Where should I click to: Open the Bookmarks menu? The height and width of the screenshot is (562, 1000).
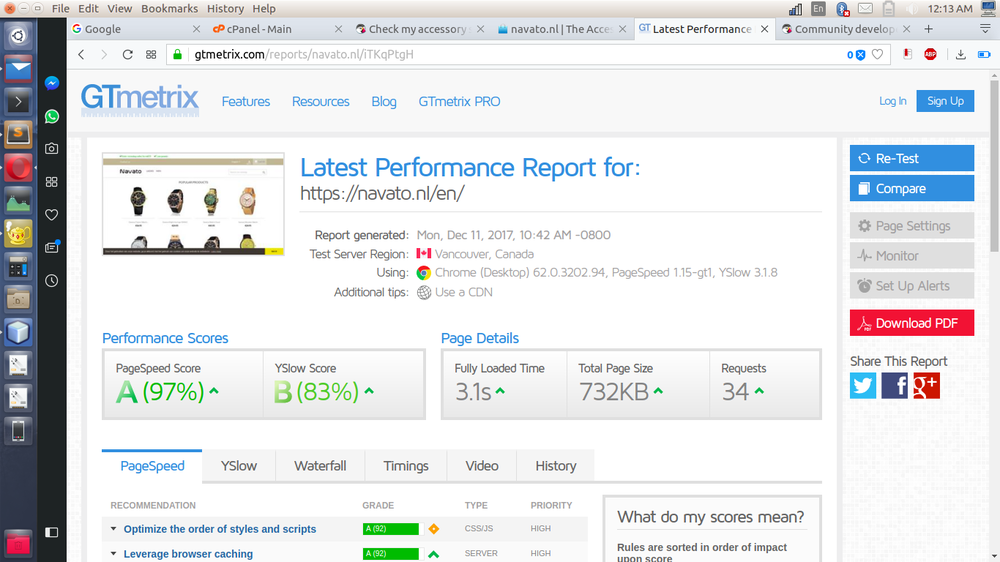tap(170, 9)
